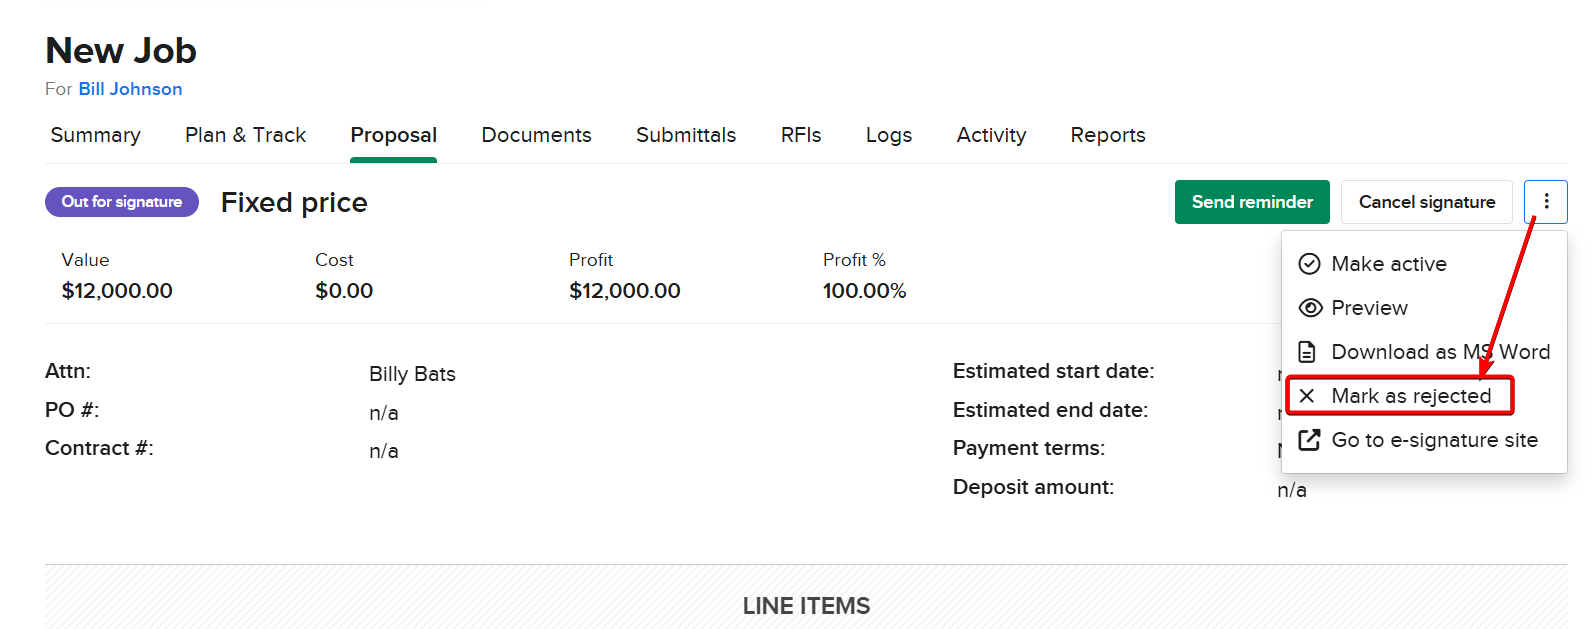
Task: Click the Mark as rejected X icon
Action: 1307,396
